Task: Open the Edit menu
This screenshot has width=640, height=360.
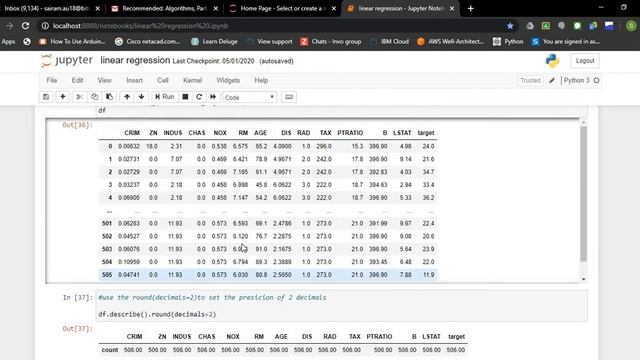Action: coord(77,80)
